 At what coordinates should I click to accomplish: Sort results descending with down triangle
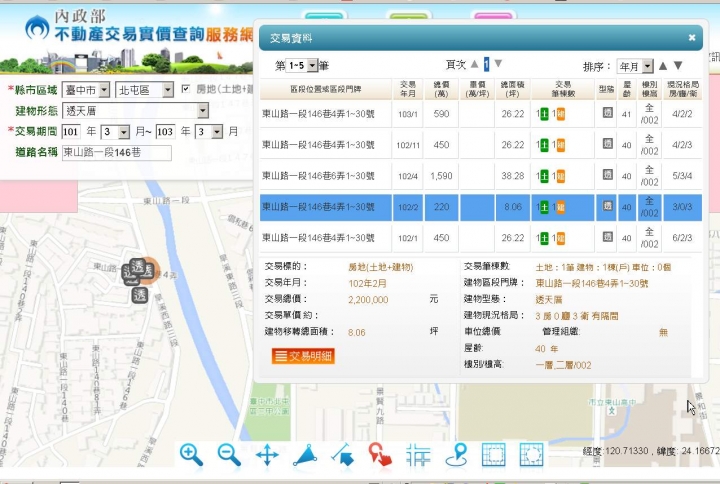pyautogui.click(x=678, y=66)
